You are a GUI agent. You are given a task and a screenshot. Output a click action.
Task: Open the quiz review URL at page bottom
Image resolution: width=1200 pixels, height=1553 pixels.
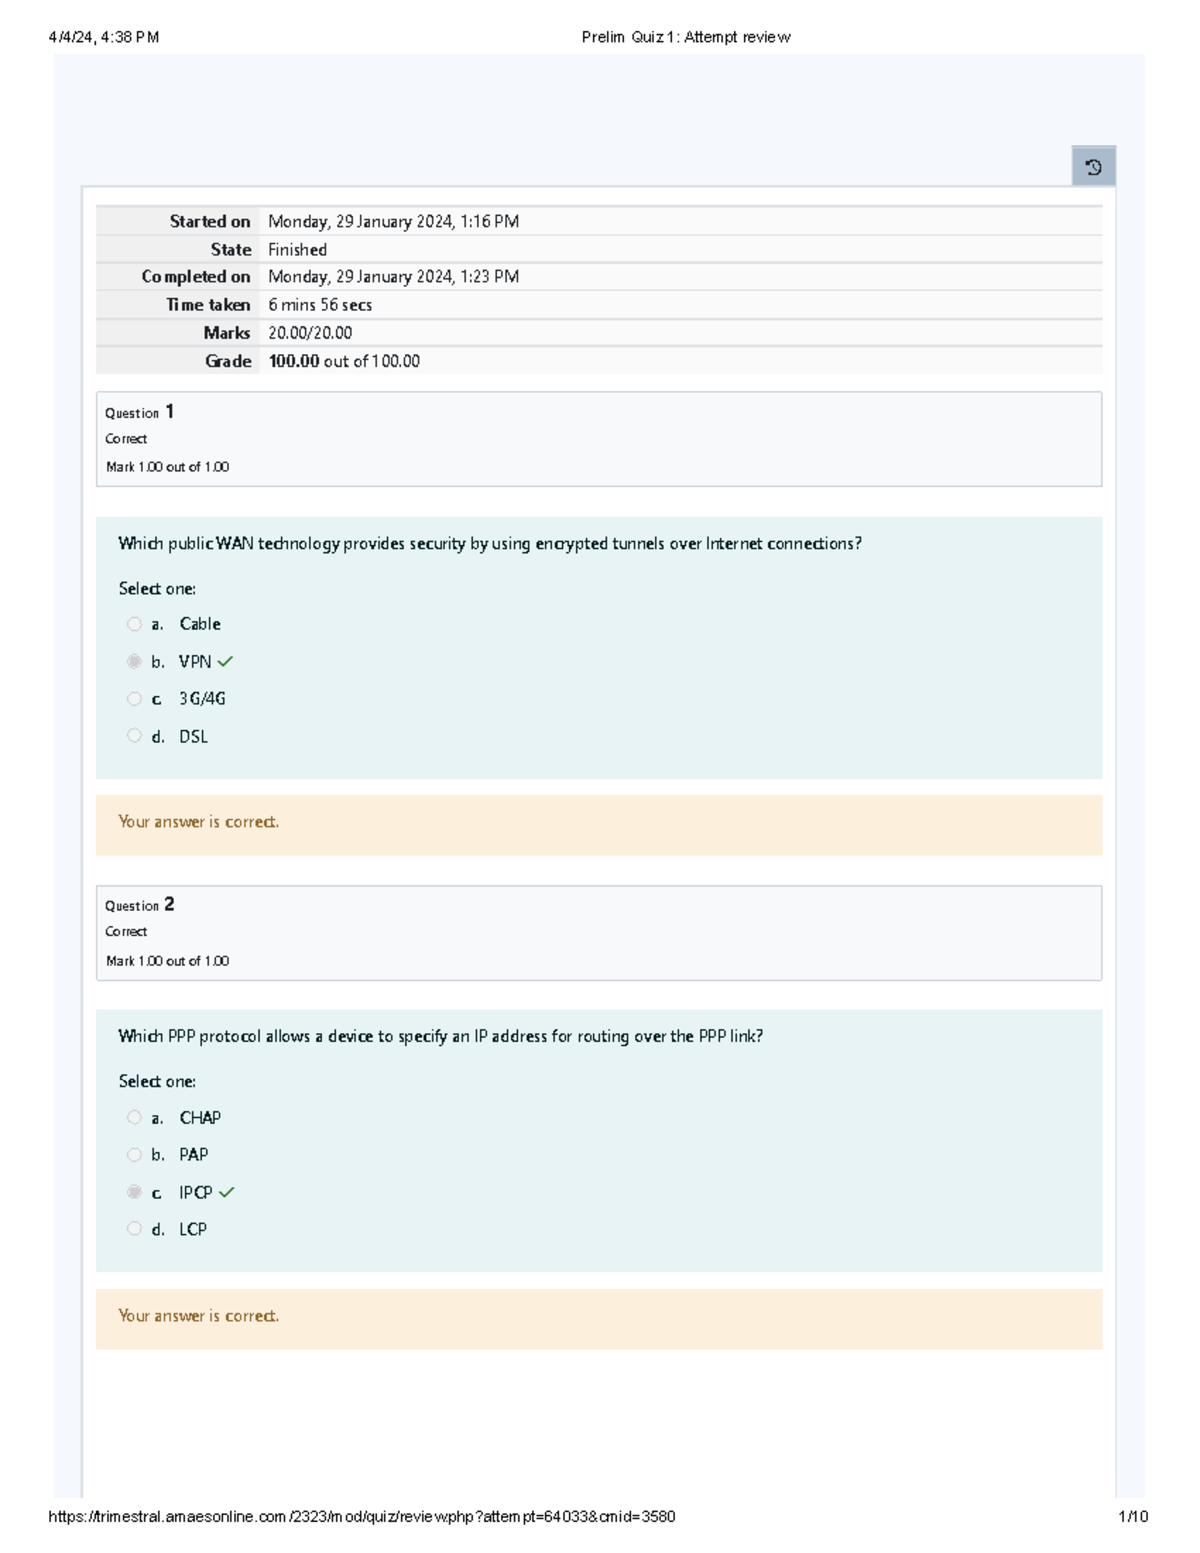click(x=363, y=1517)
